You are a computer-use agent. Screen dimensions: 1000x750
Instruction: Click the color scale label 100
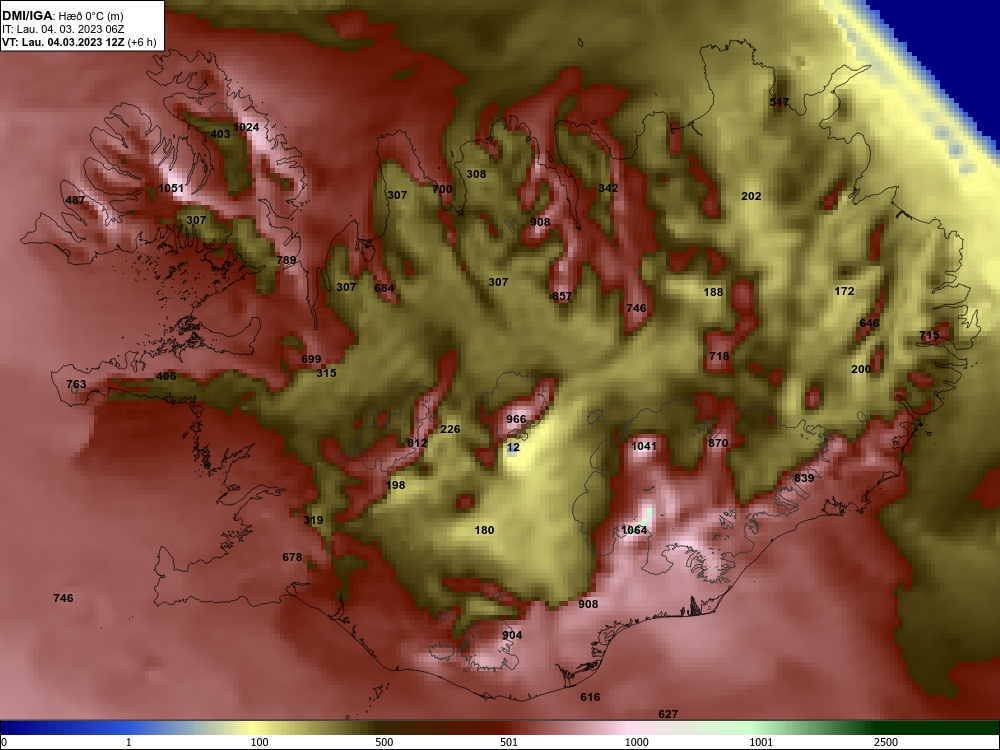(259, 742)
